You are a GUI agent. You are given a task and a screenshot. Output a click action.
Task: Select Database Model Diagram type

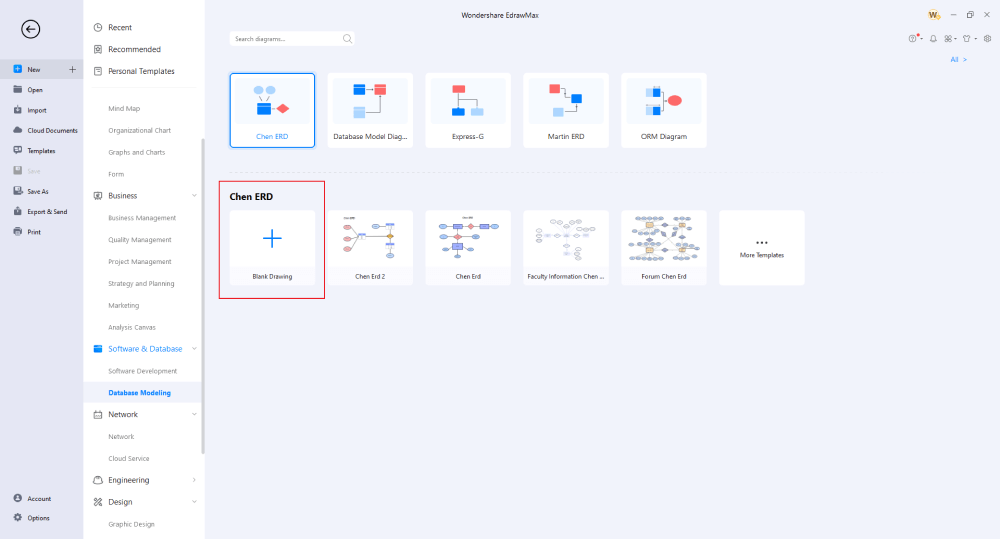point(370,110)
